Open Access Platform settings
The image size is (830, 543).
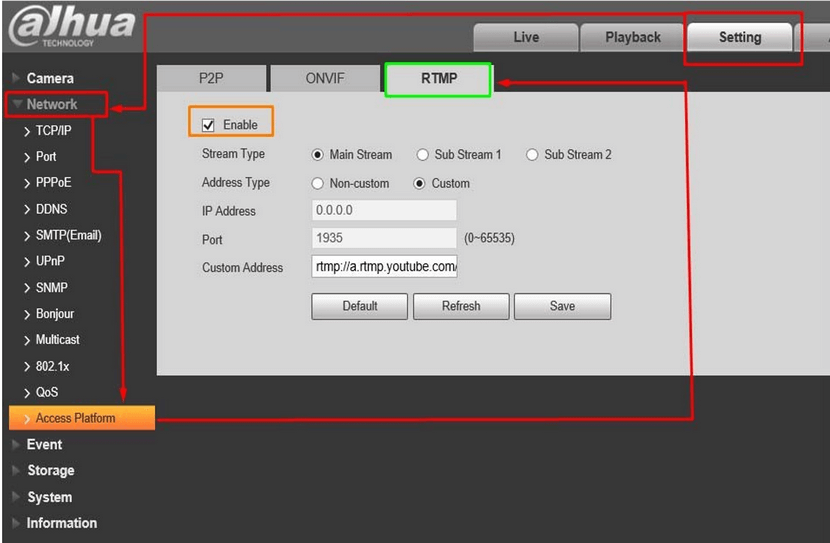click(x=82, y=418)
